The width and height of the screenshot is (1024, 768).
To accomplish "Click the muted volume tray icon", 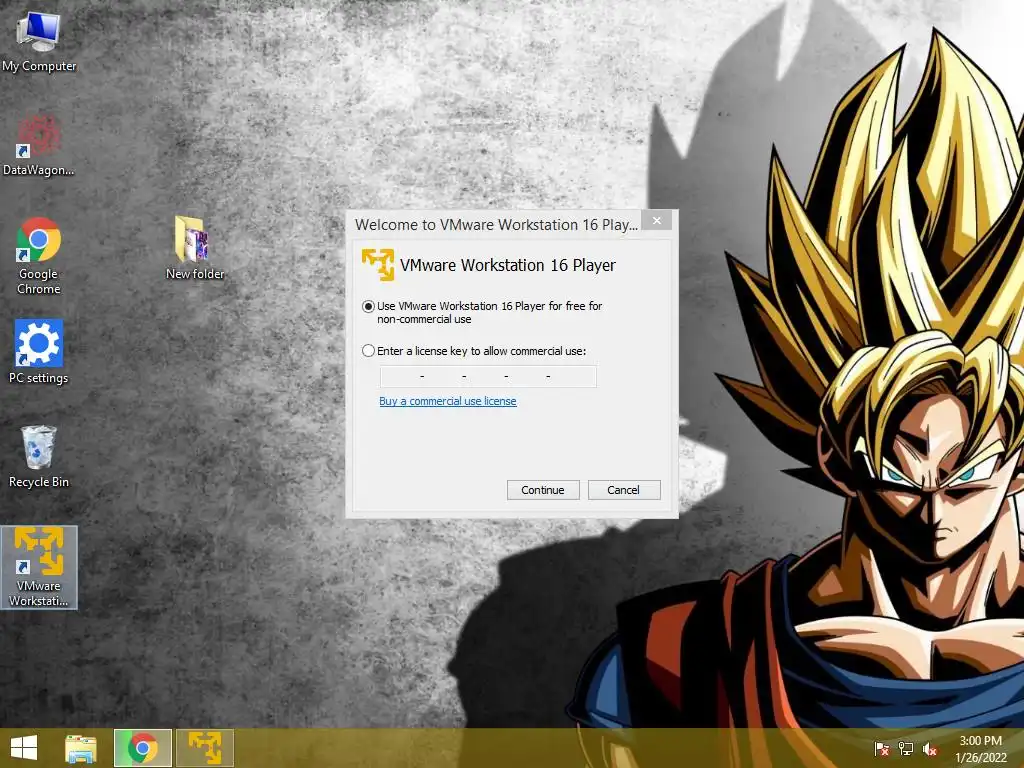I will click(930, 748).
